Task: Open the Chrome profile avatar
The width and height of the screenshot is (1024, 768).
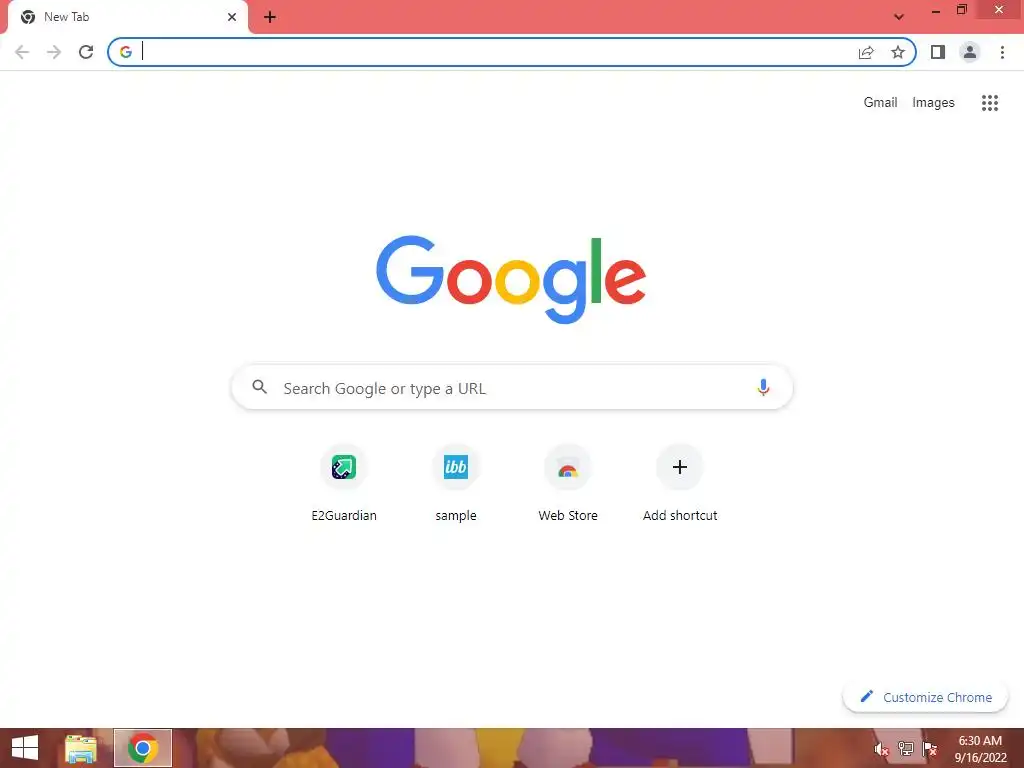Action: coord(970,52)
